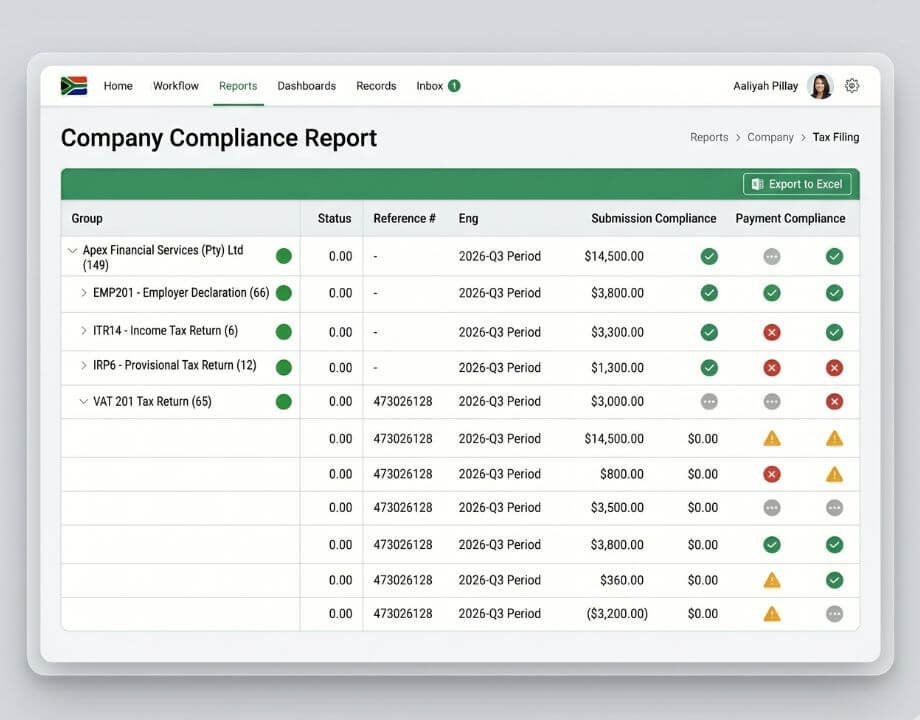Click the last green checkmark in the $3,800.00 $0.00 row
Viewport: 920px width, 720px height.
coord(834,545)
